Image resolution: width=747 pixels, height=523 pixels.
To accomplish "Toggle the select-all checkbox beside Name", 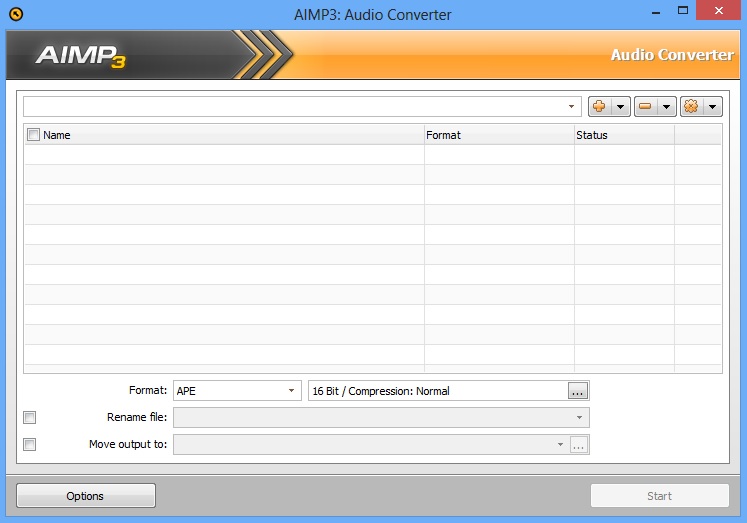I will pyautogui.click(x=33, y=135).
